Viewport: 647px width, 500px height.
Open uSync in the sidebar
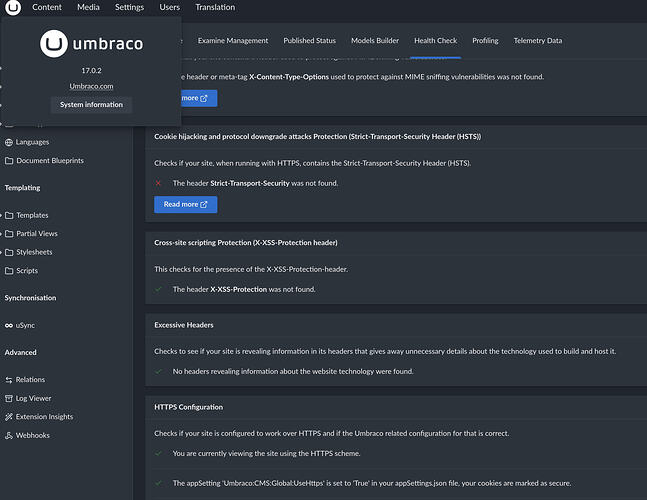click(x=25, y=325)
